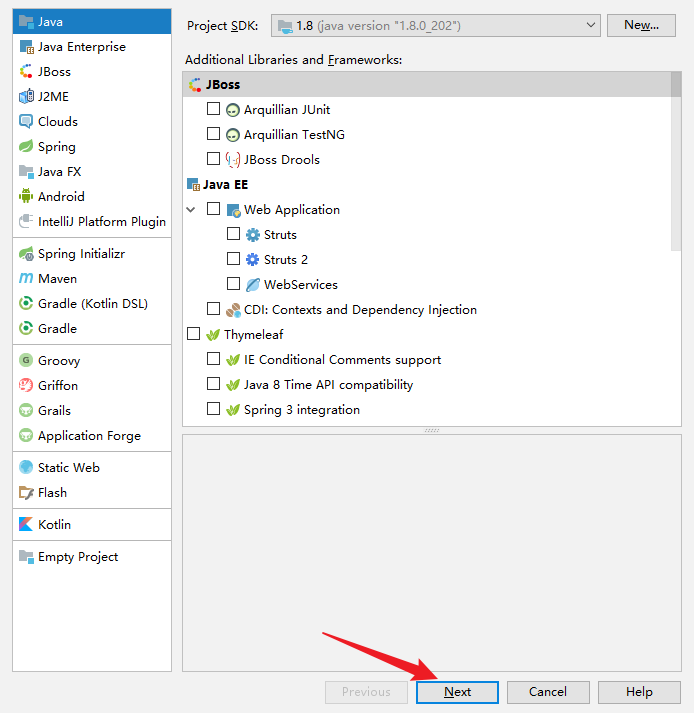Select Maven project type label
The height and width of the screenshot is (713, 694).
click(x=57, y=278)
